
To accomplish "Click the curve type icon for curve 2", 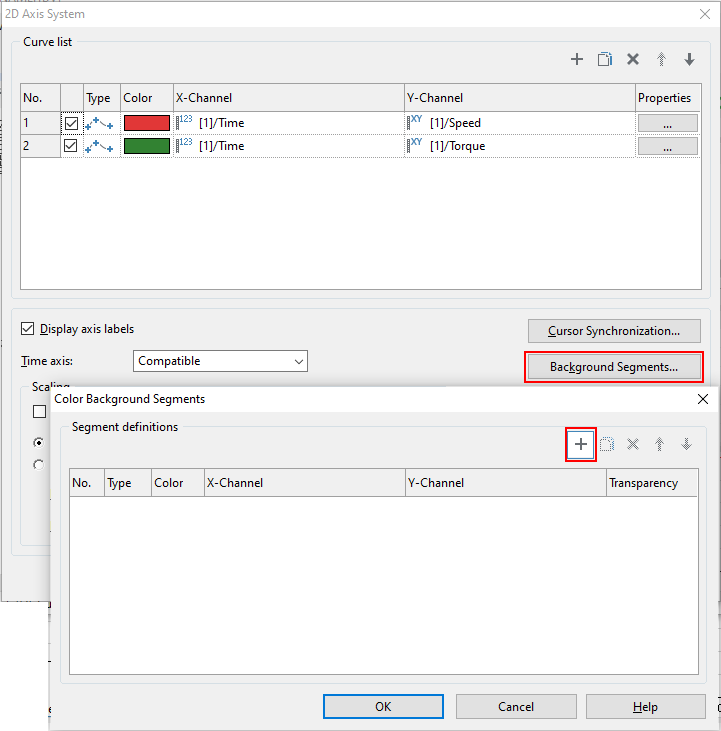I will [x=98, y=146].
